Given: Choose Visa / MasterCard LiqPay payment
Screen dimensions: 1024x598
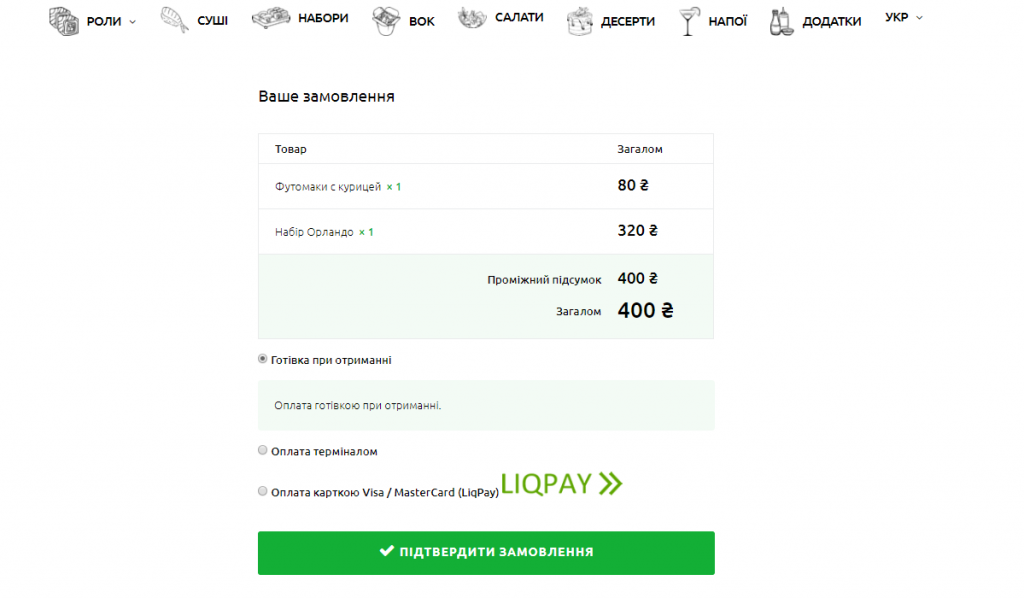Looking at the screenshot, I should (263, 492).
